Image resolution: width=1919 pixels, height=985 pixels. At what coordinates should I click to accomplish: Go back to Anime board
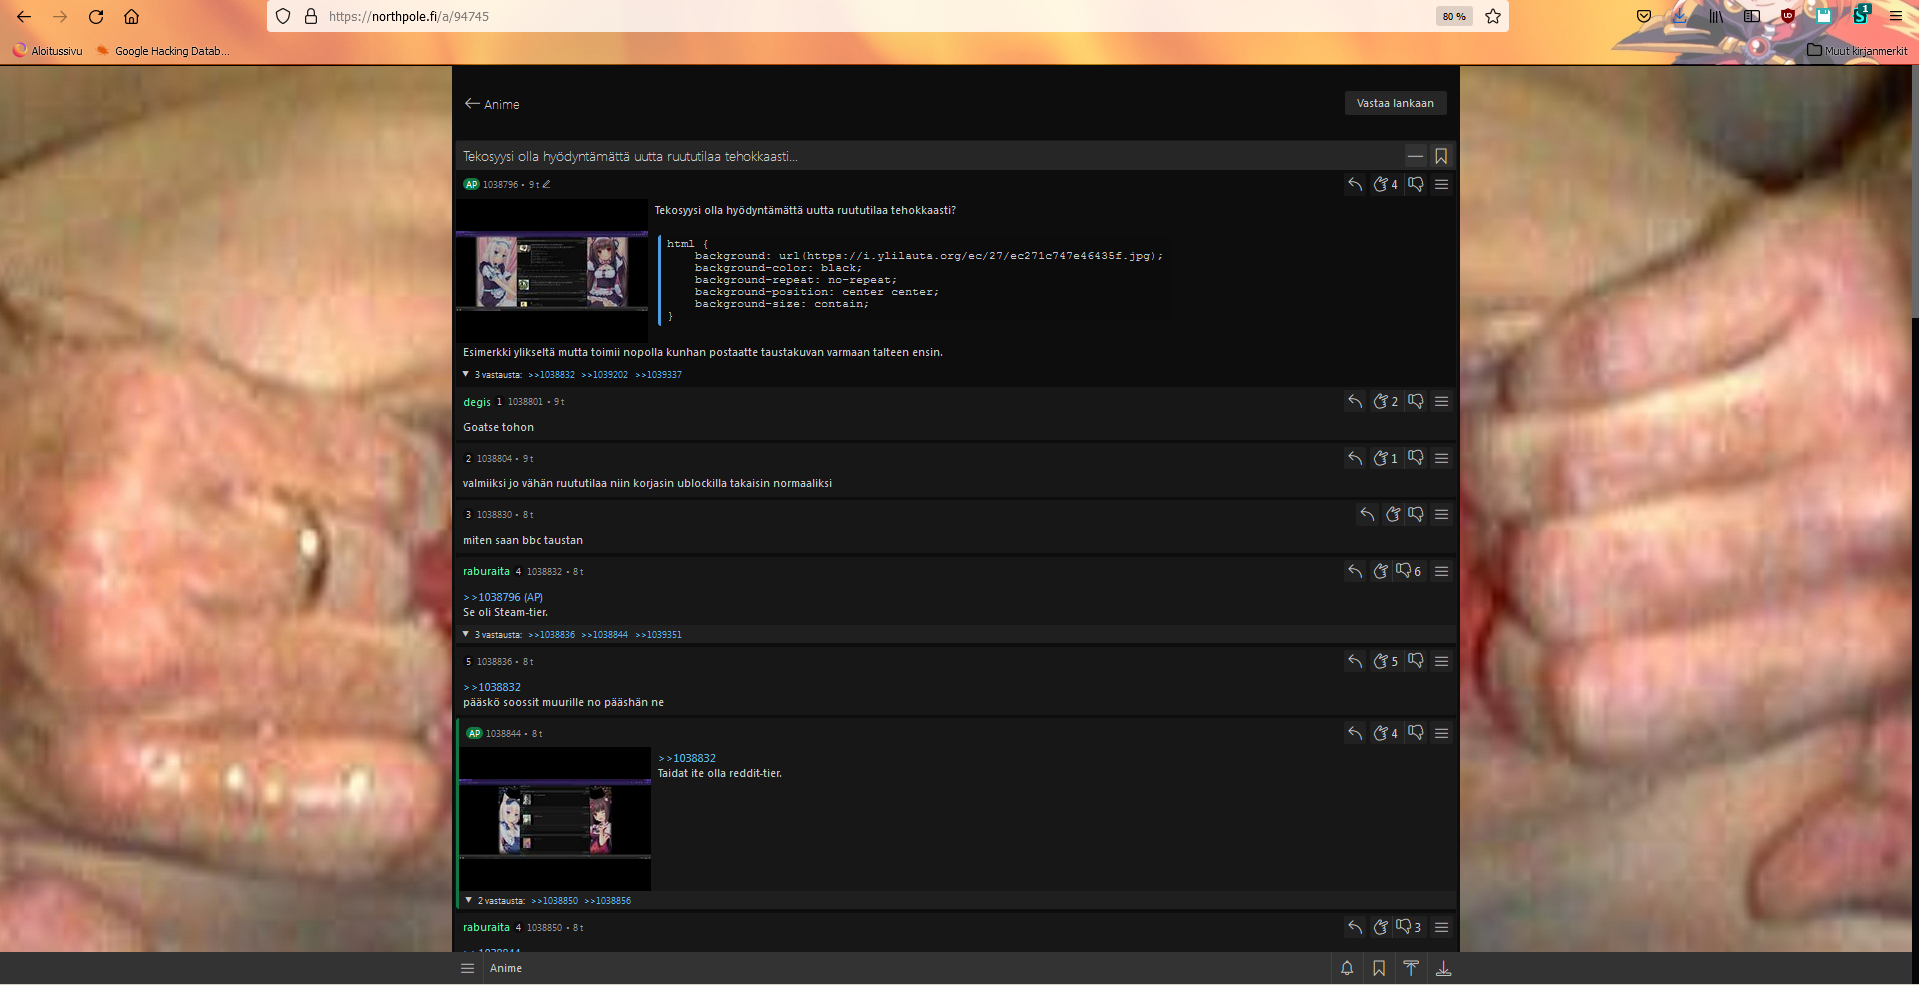[492, 104]
